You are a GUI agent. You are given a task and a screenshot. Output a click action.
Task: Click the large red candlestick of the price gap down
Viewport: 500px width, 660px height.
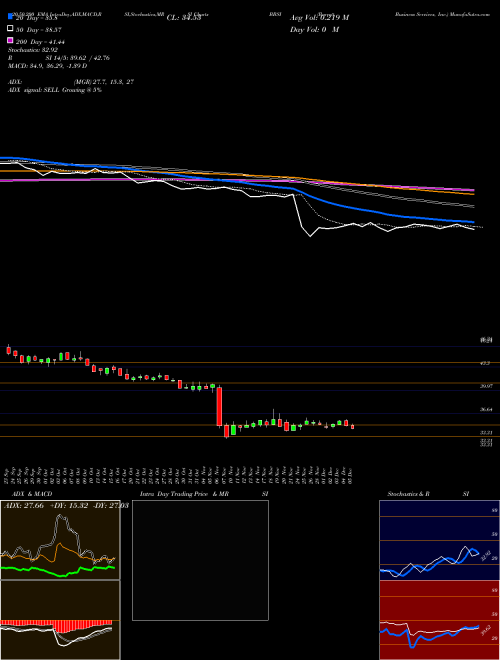point(219,407)
